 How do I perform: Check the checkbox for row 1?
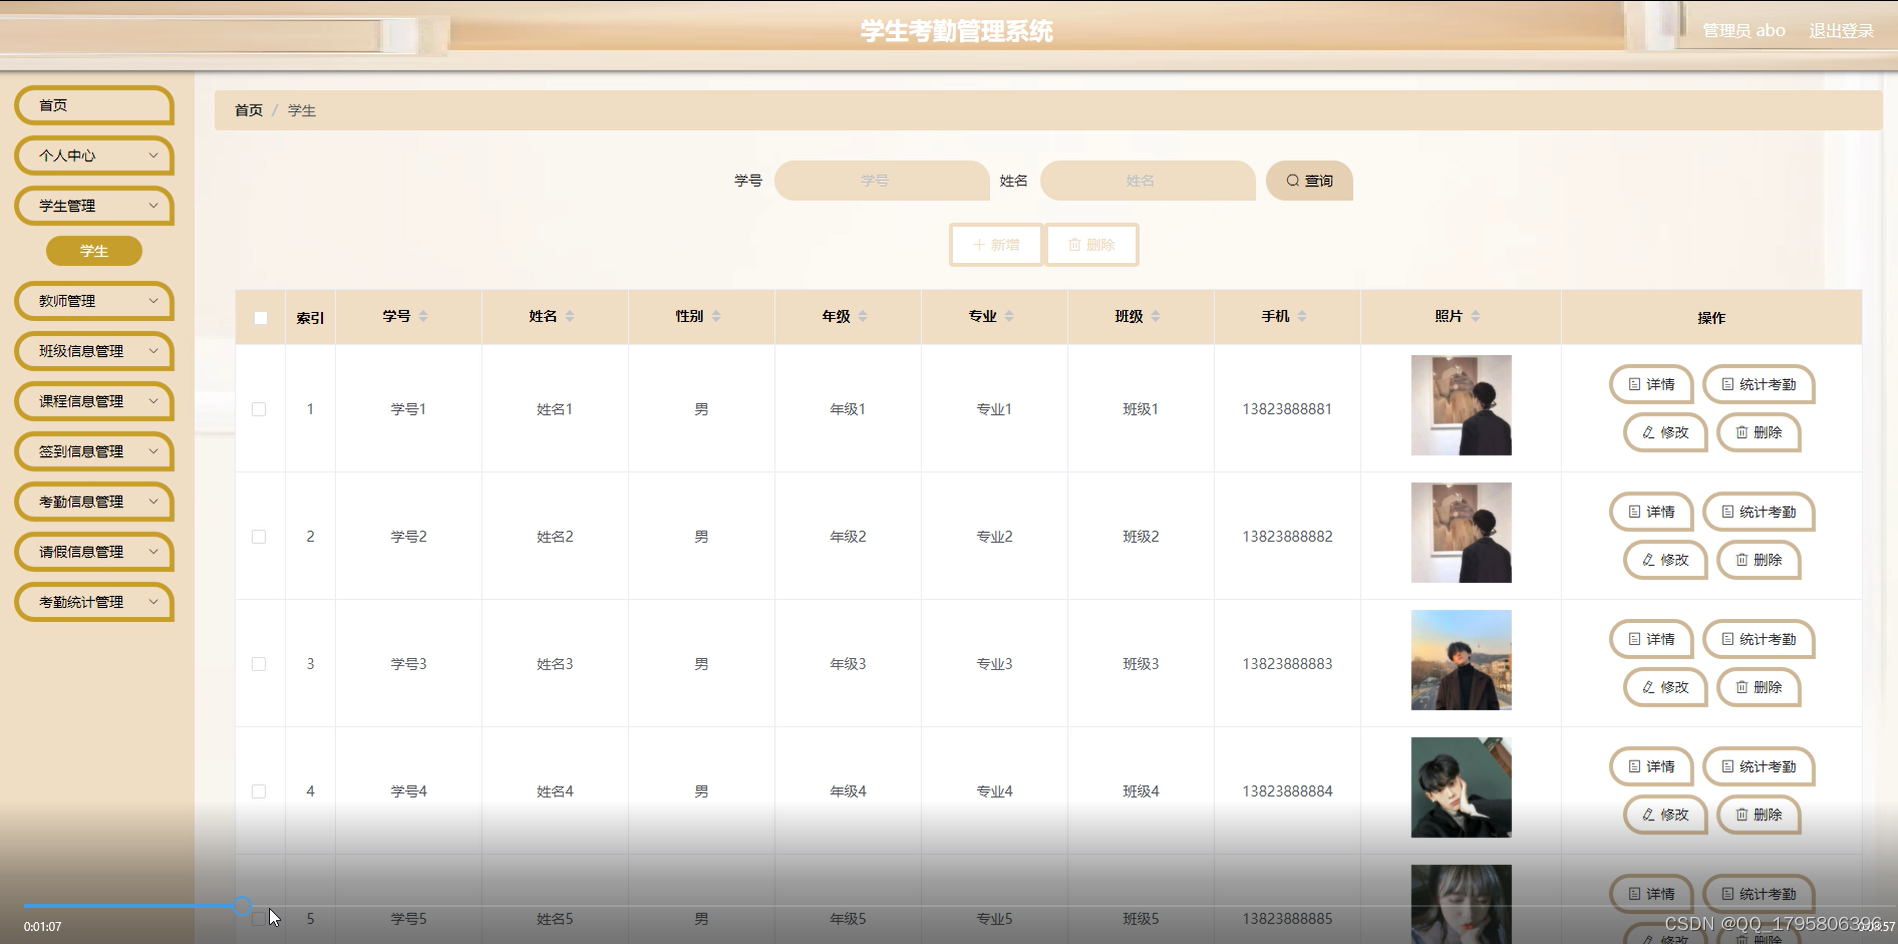click(259, 409)
